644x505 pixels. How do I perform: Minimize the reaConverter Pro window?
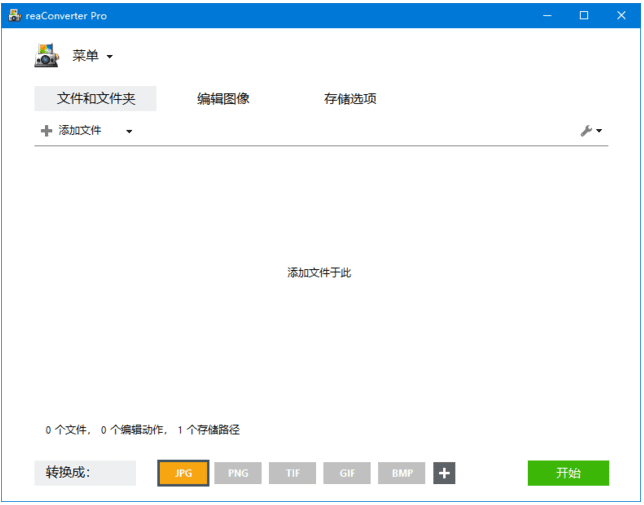(x=547, y=16)
